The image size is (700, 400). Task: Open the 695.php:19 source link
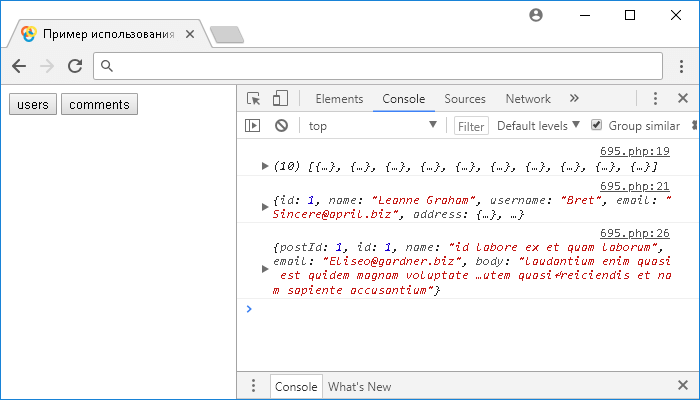(x=634, y=151)
